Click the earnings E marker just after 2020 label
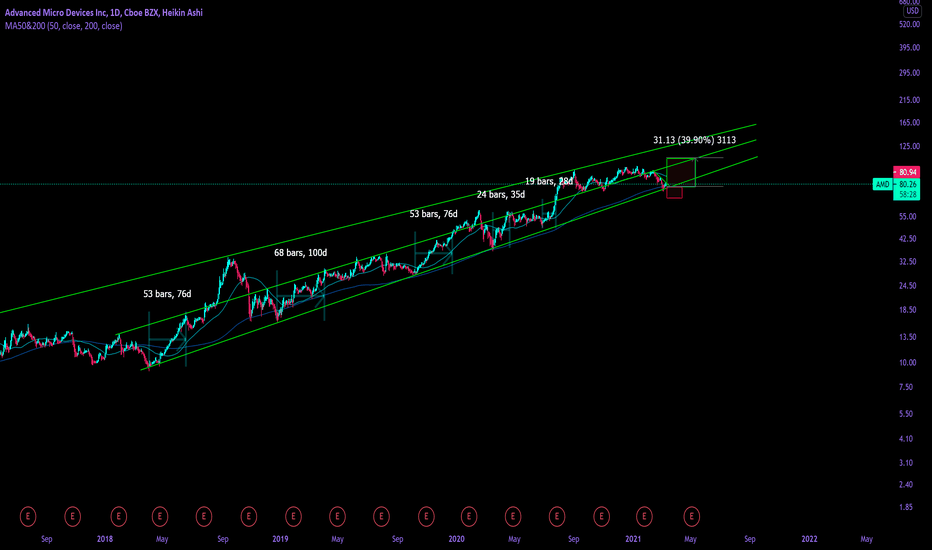932x550 pixels. (x=469, y=516)
